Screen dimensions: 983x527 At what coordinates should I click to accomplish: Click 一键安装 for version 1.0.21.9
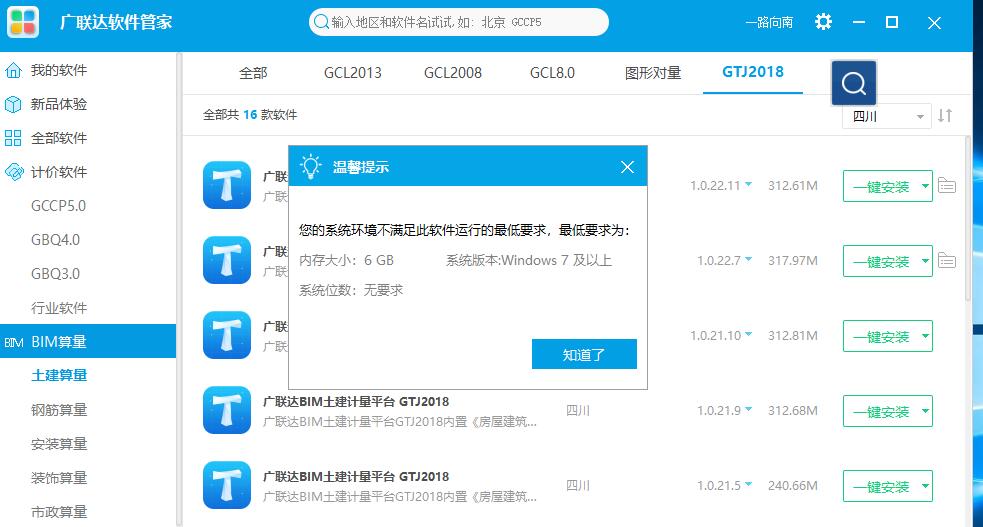tap(881, 411)
